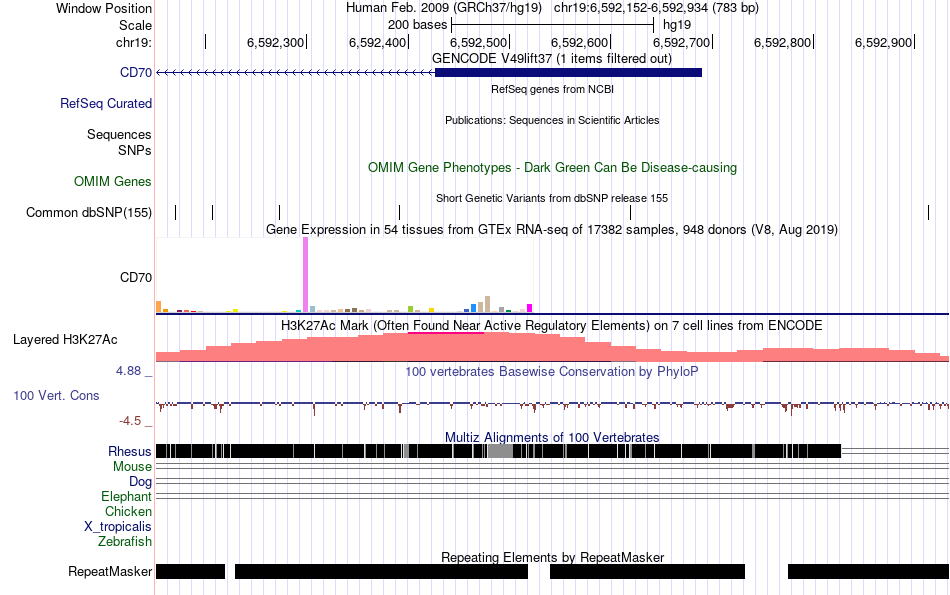Click the Rhesus alignment row label
Viewport: 950px width, 595px height.
[x=130, y=451]
